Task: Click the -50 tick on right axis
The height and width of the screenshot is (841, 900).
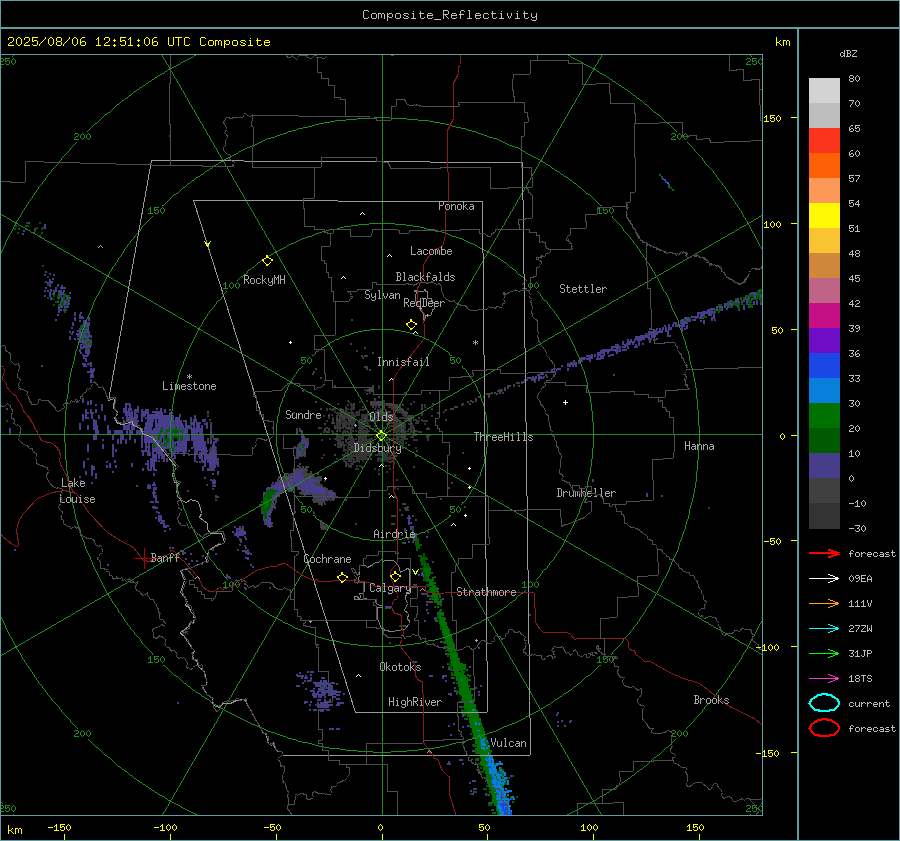Action: click(x=772, y=541)
